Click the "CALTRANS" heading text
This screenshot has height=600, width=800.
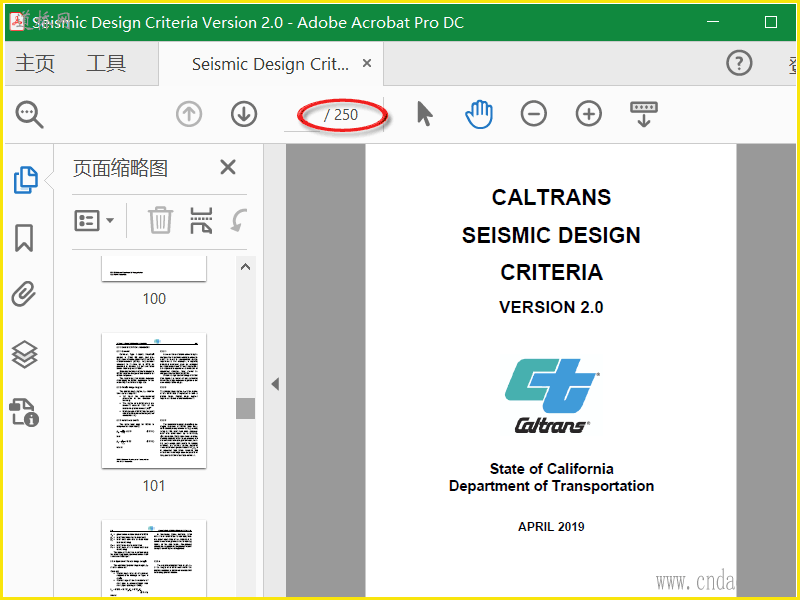tap(551, 197)
